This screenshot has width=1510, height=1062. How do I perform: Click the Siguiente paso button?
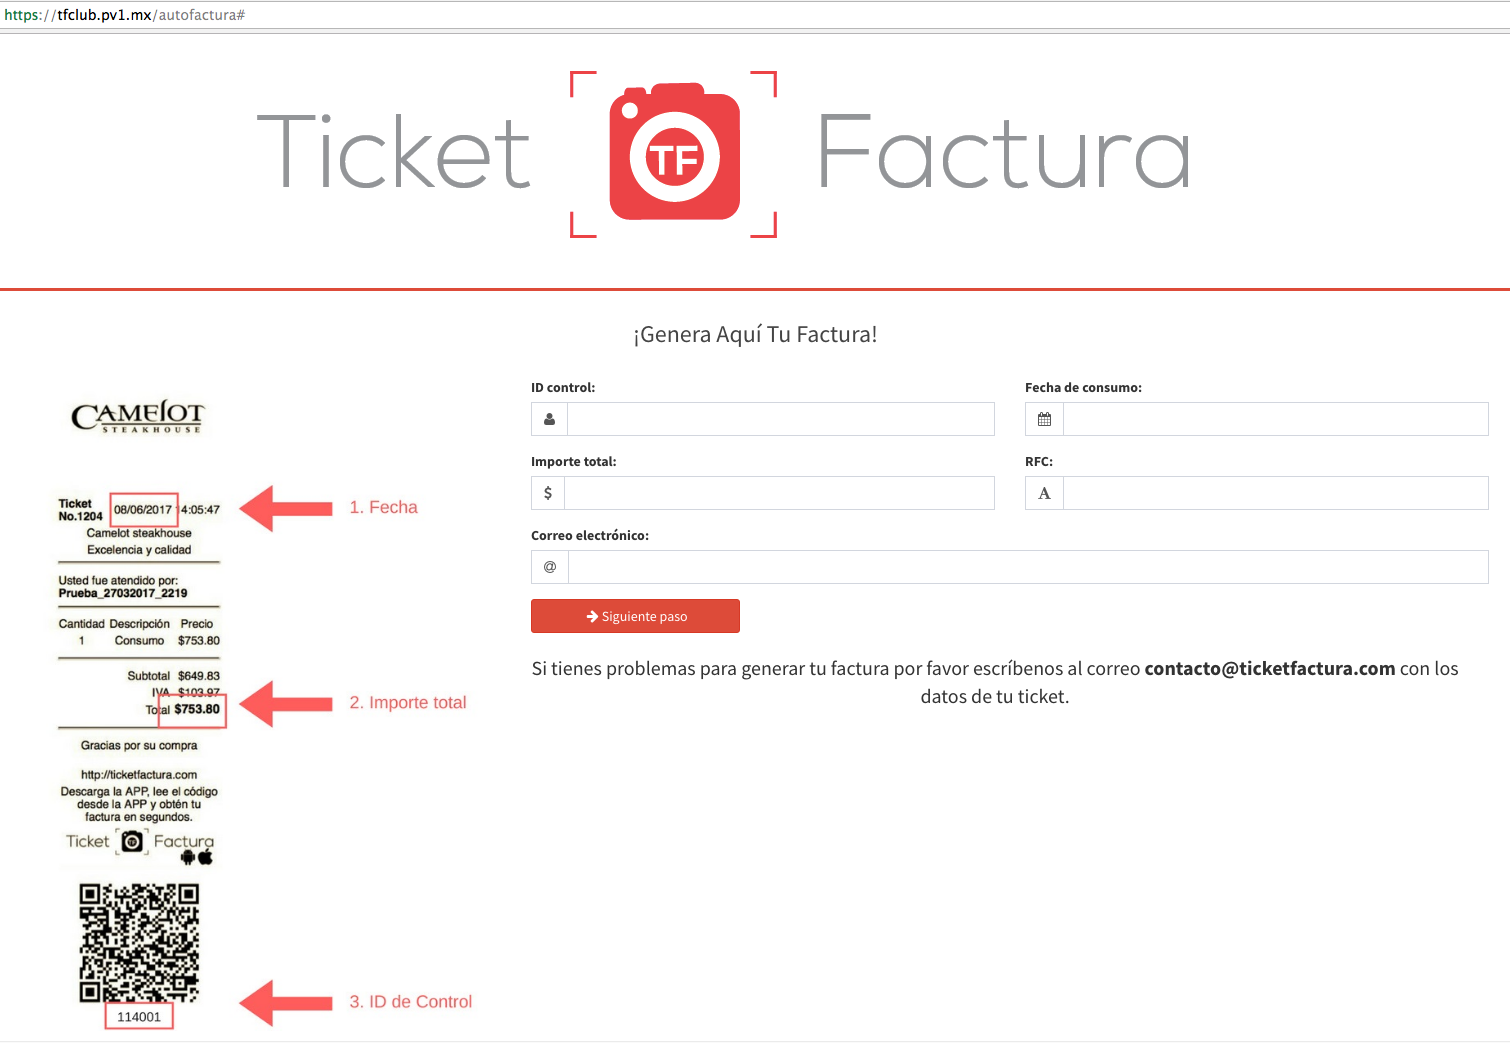[635, 616]
